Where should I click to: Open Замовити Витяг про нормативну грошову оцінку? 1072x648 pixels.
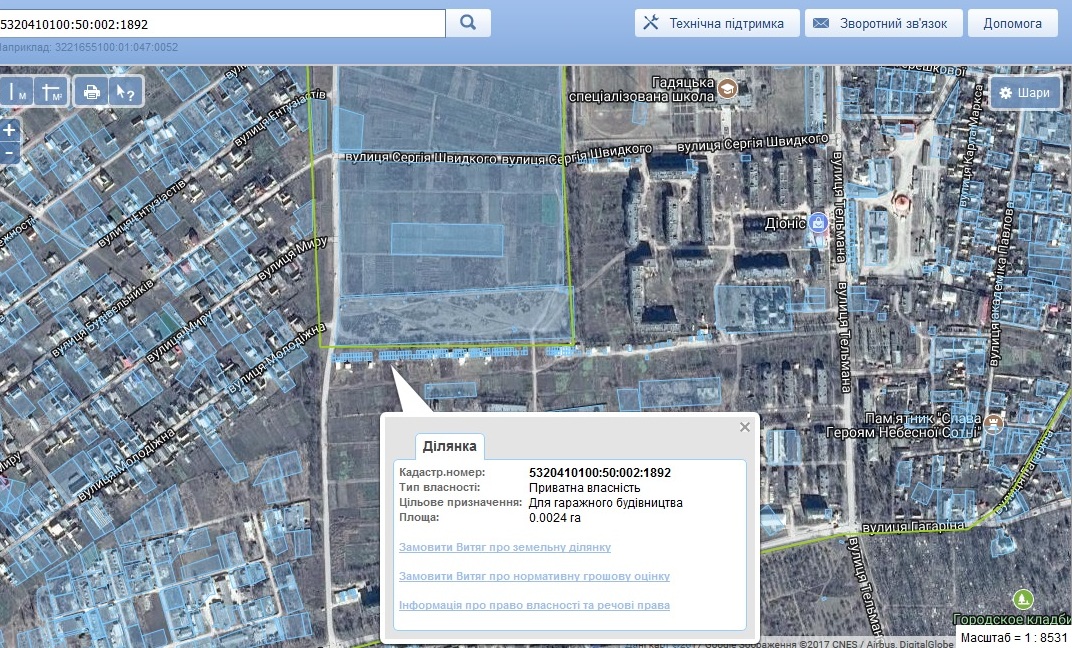tap(534, 576)
